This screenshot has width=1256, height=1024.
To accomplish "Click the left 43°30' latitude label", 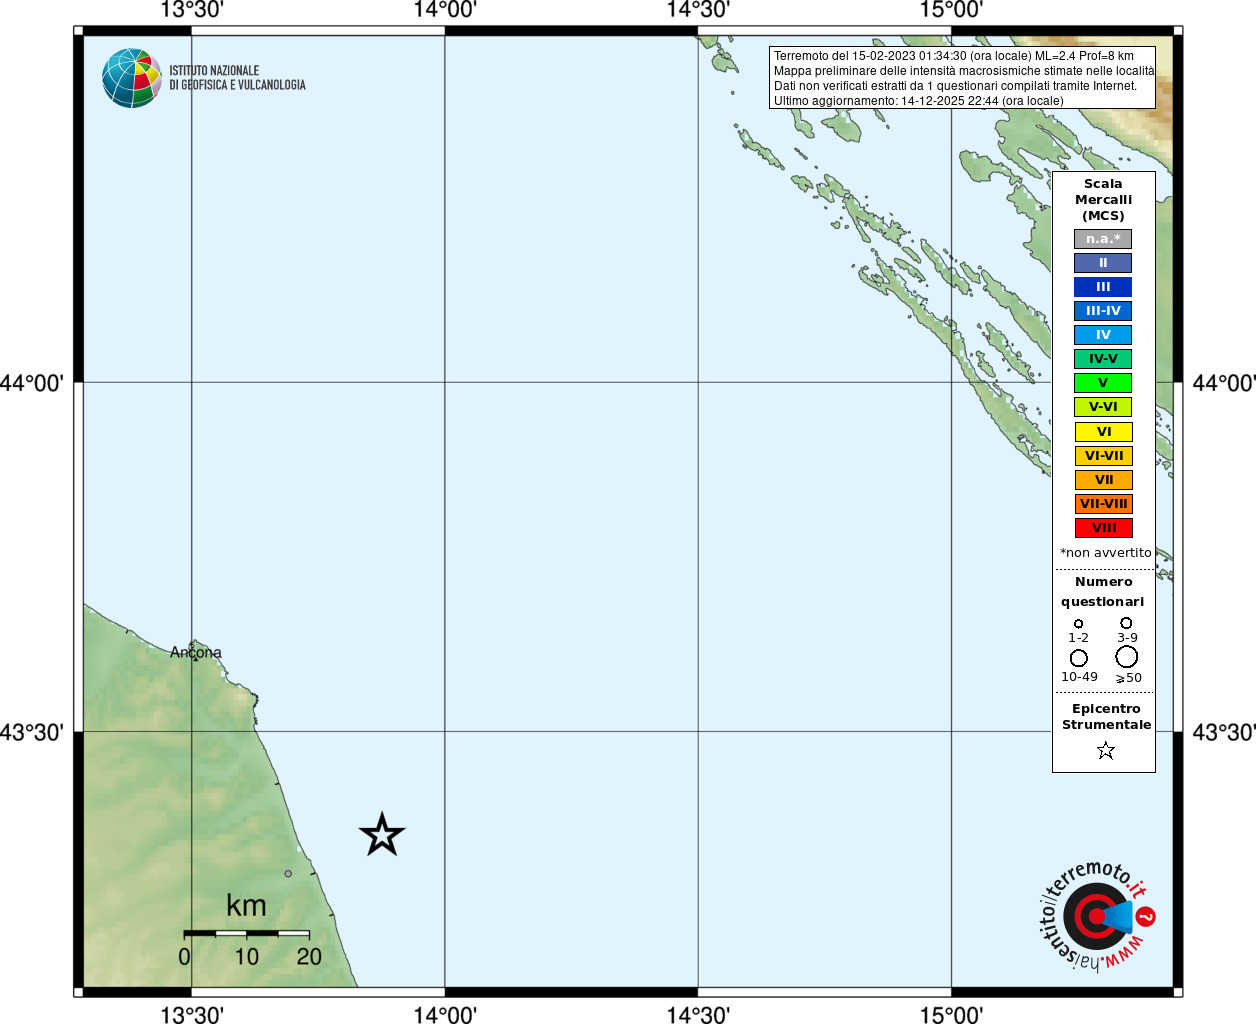I will (x=32, y=732).
